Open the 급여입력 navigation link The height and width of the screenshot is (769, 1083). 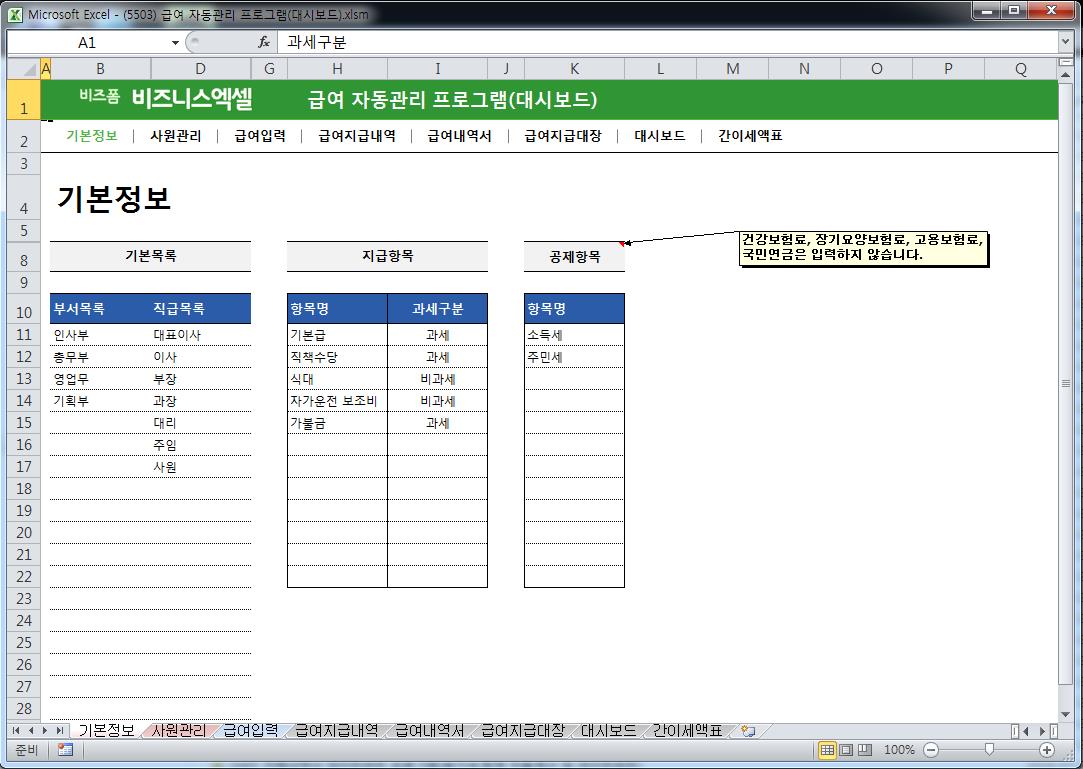click(260, 136)
